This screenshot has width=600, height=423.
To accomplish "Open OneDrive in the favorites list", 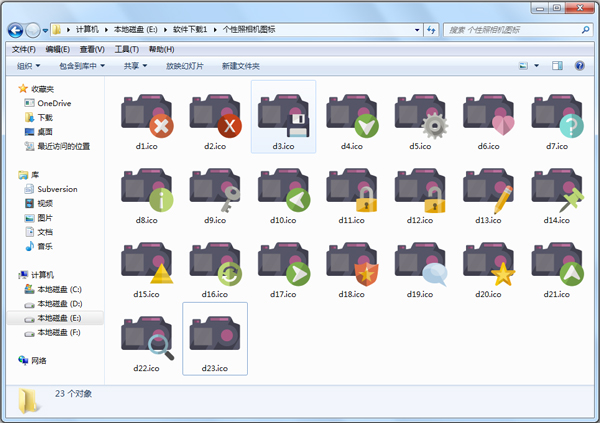I will [56, 103].
